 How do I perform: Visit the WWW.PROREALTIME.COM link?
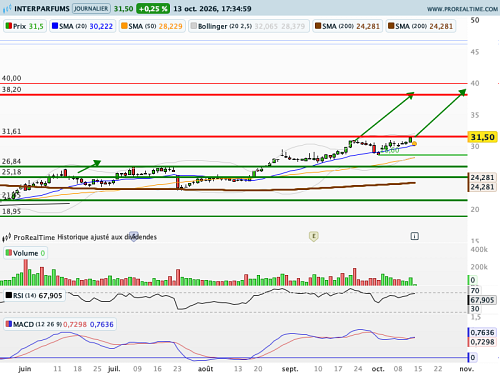[x=462, y=9]
